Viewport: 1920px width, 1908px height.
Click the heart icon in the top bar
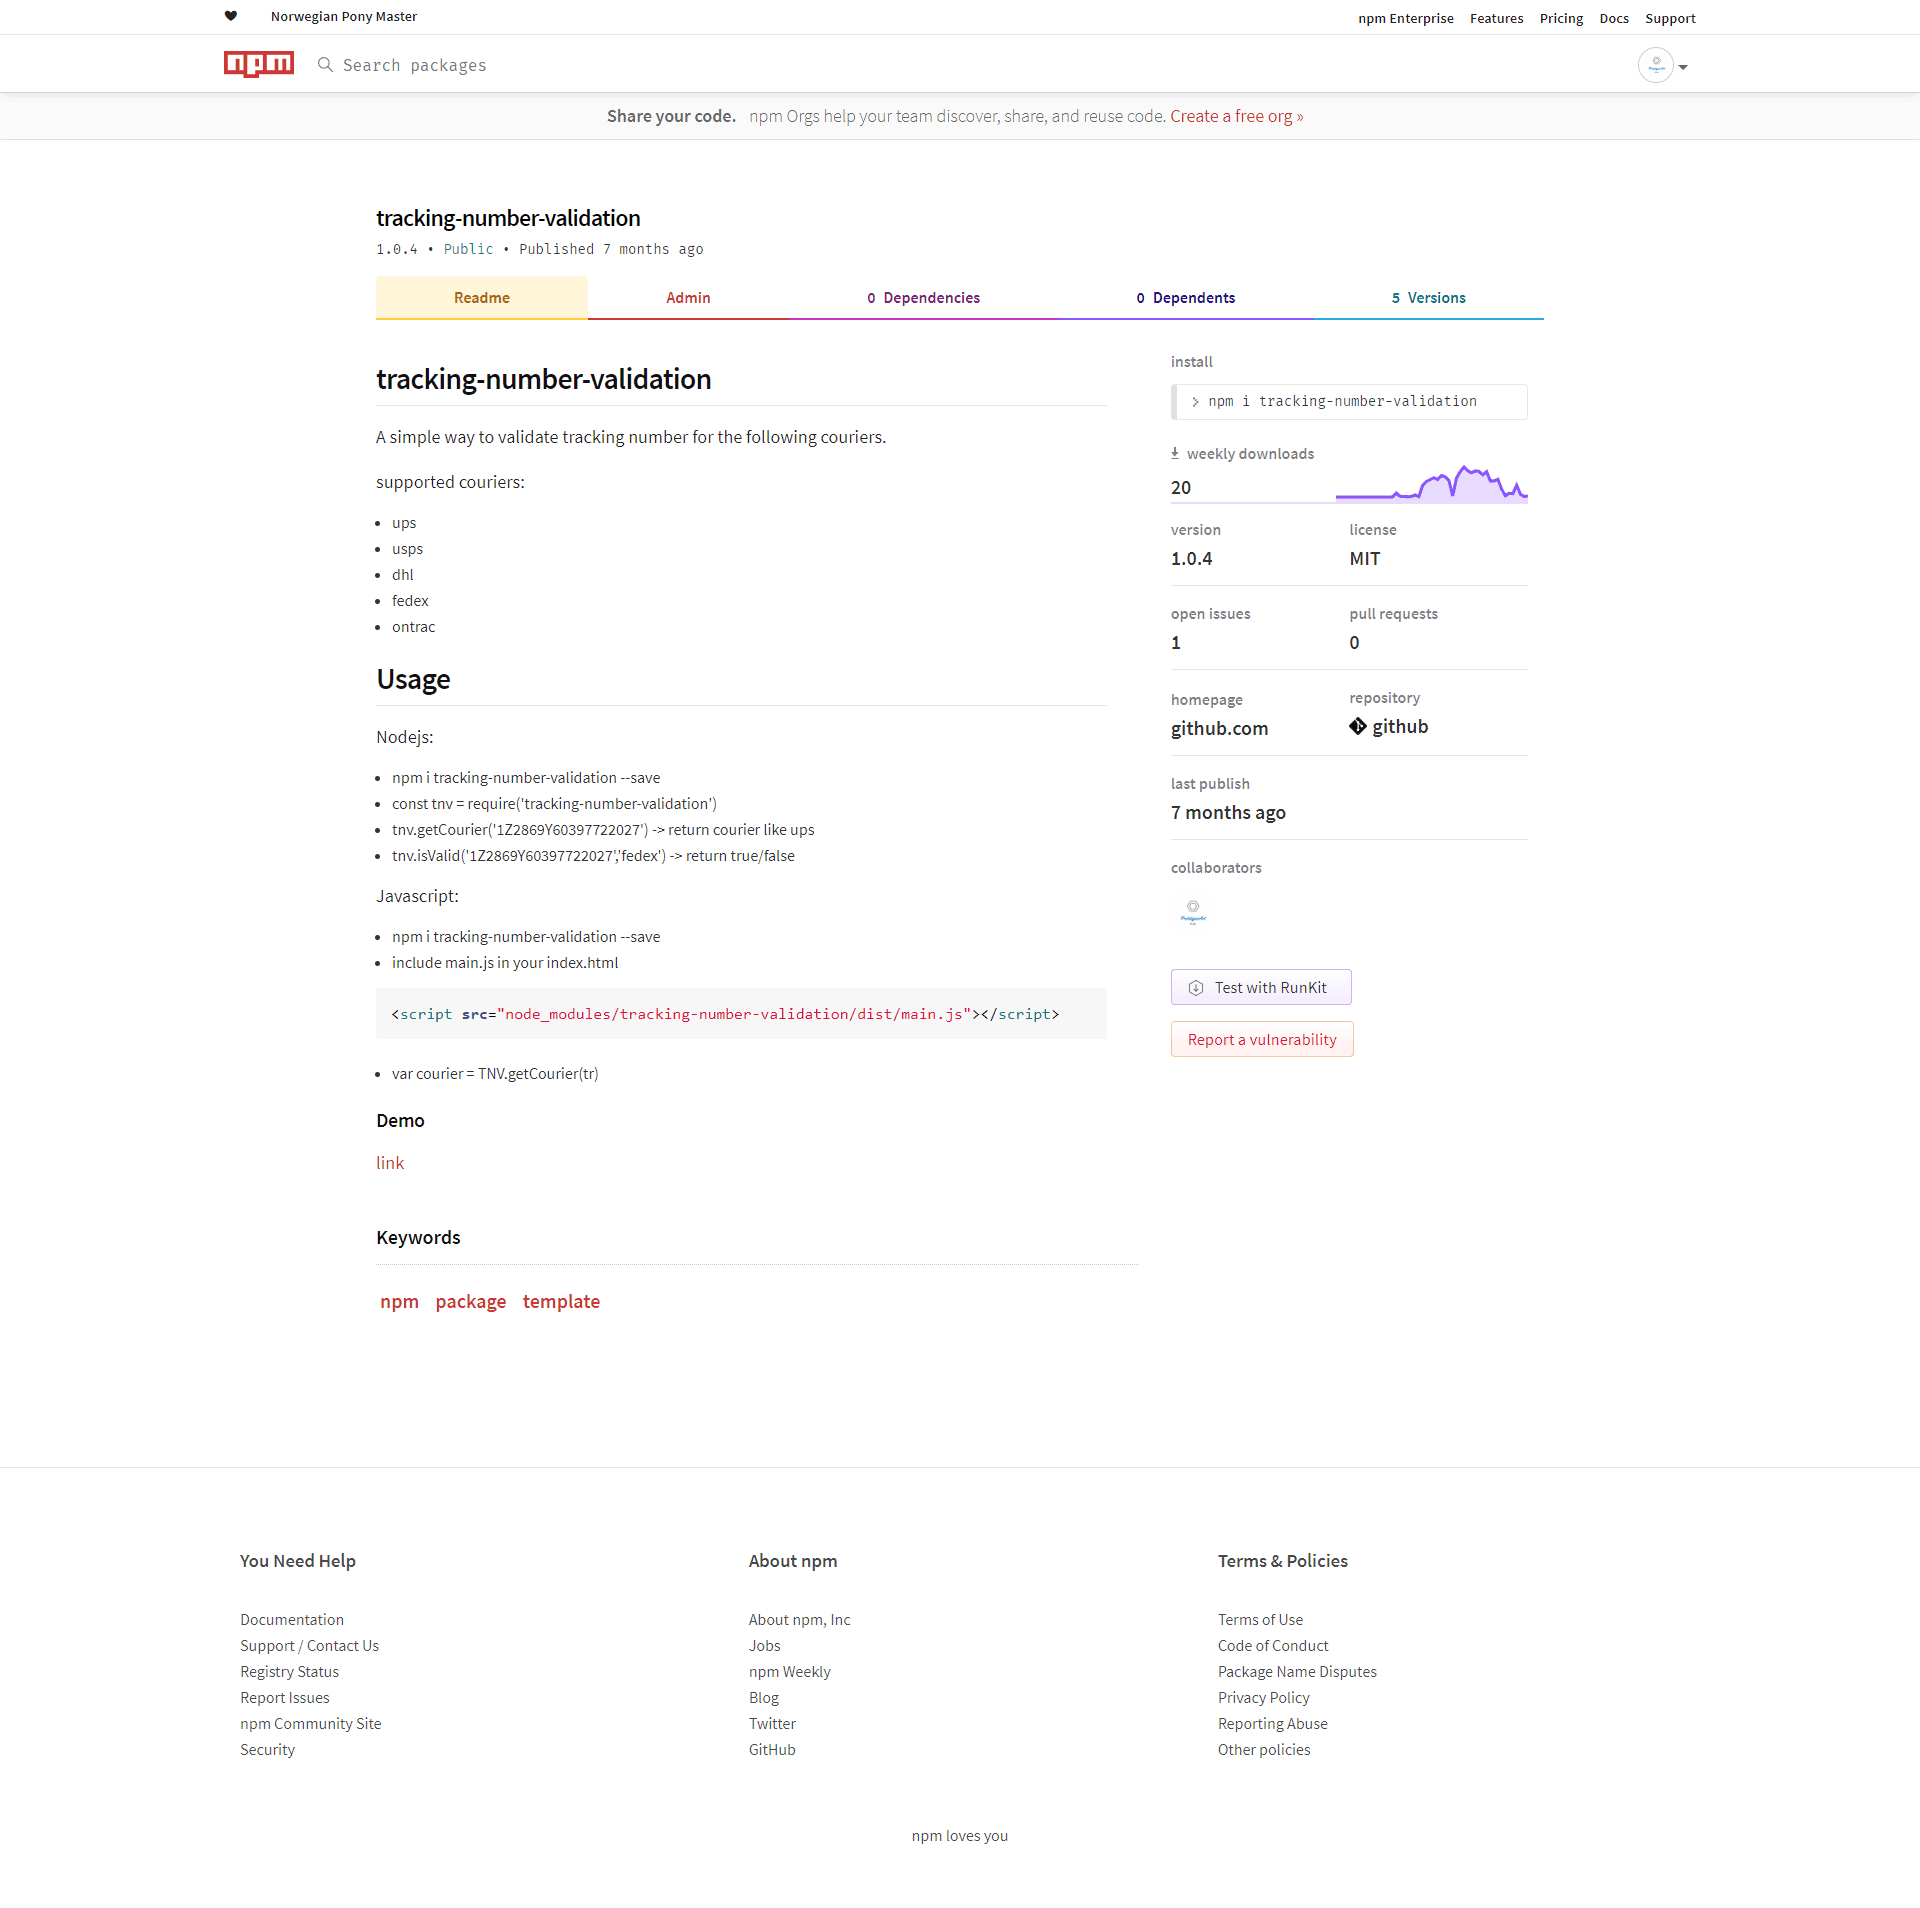(x=231, y=16)
